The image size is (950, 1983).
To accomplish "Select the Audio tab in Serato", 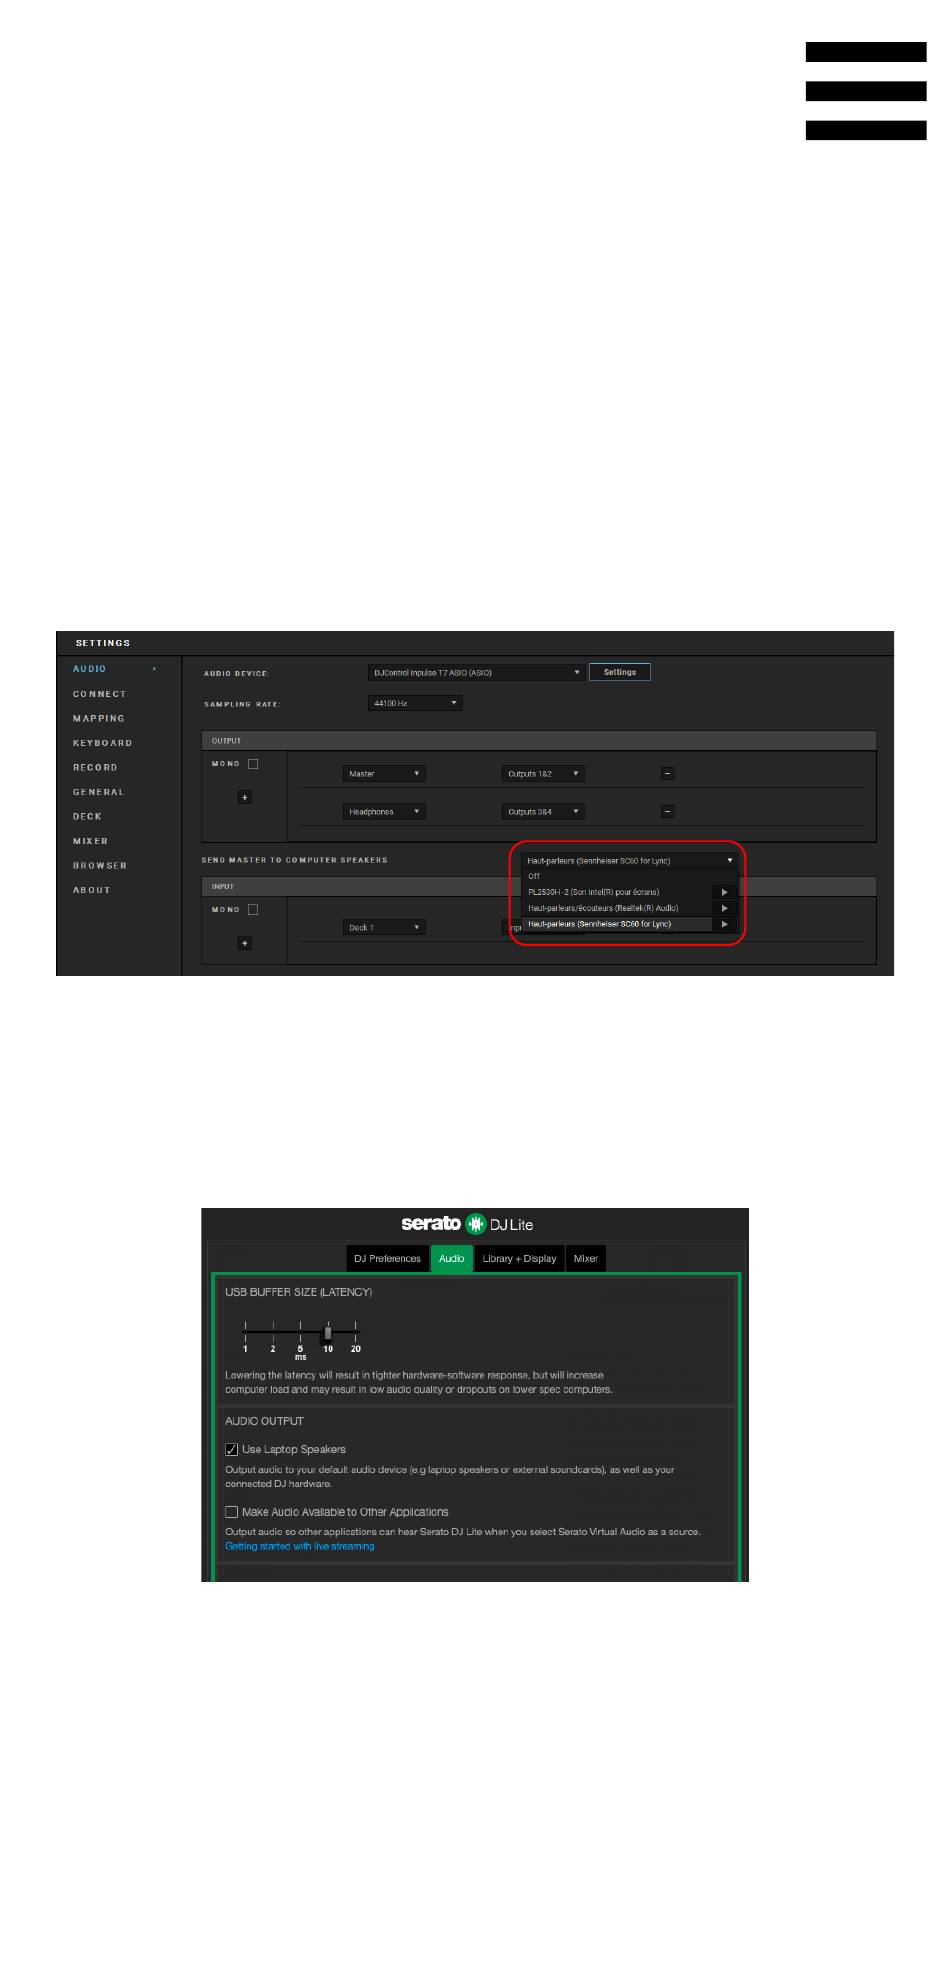I will click(451, 1258).
